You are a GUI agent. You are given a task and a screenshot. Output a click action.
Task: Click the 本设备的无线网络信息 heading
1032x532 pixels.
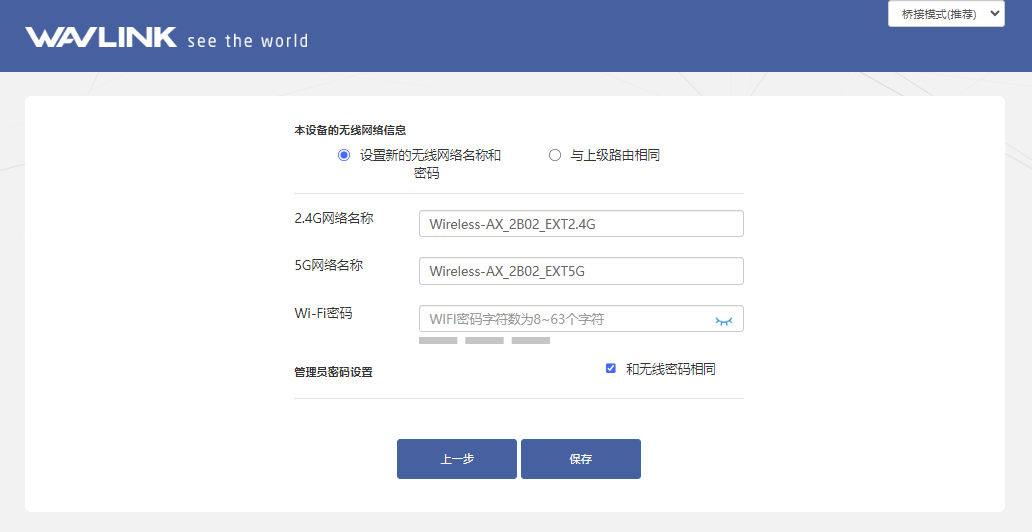pos(350,130)
